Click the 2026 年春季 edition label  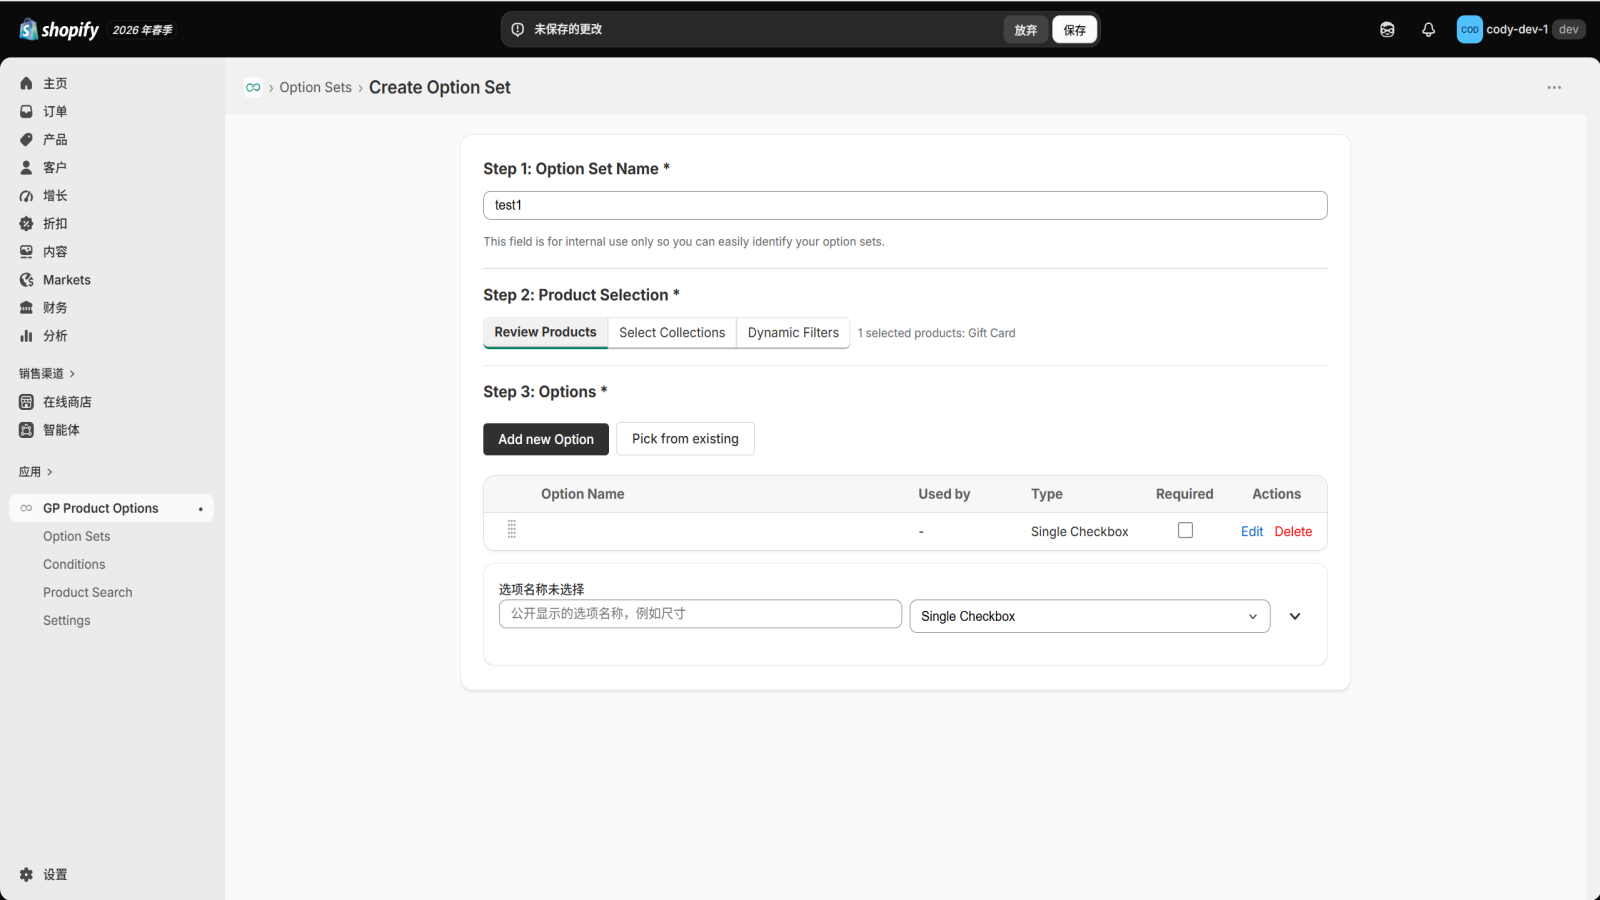tap(143, 31)
